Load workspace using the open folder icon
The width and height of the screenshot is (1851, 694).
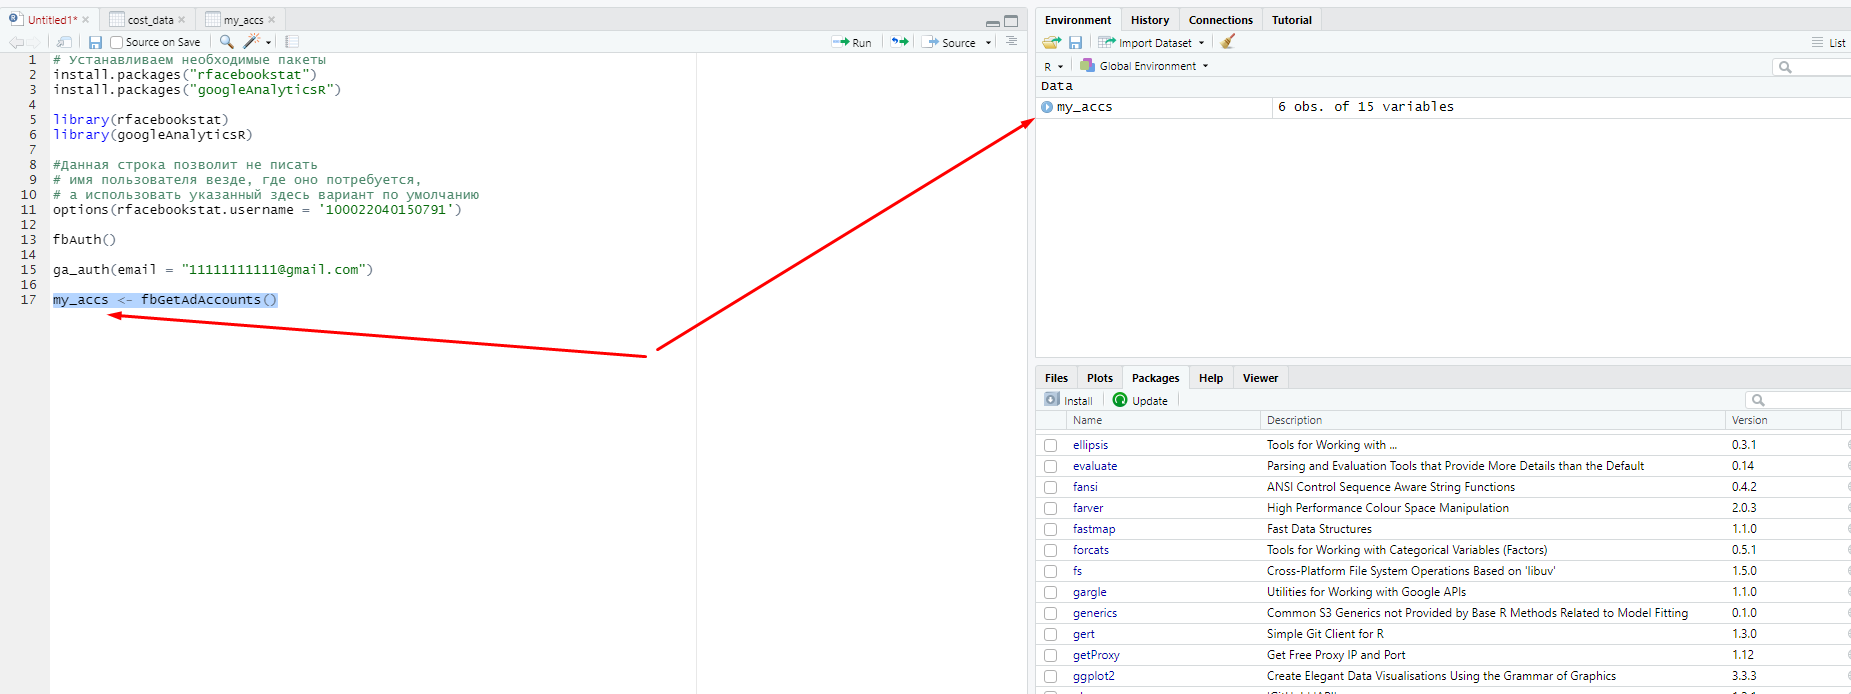pos(1051,42)
